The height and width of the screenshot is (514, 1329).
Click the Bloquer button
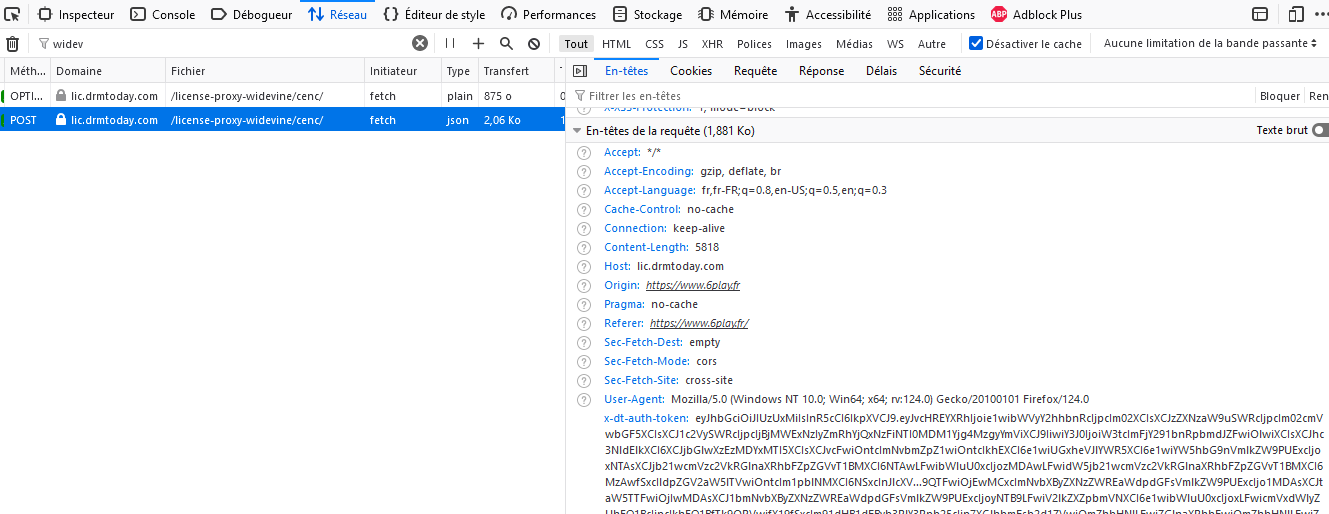tap(1279, 96)
